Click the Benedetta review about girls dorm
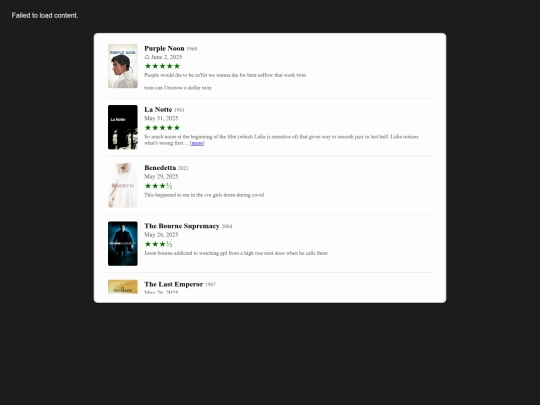The image size is (540, 405). tap(204, 195)
